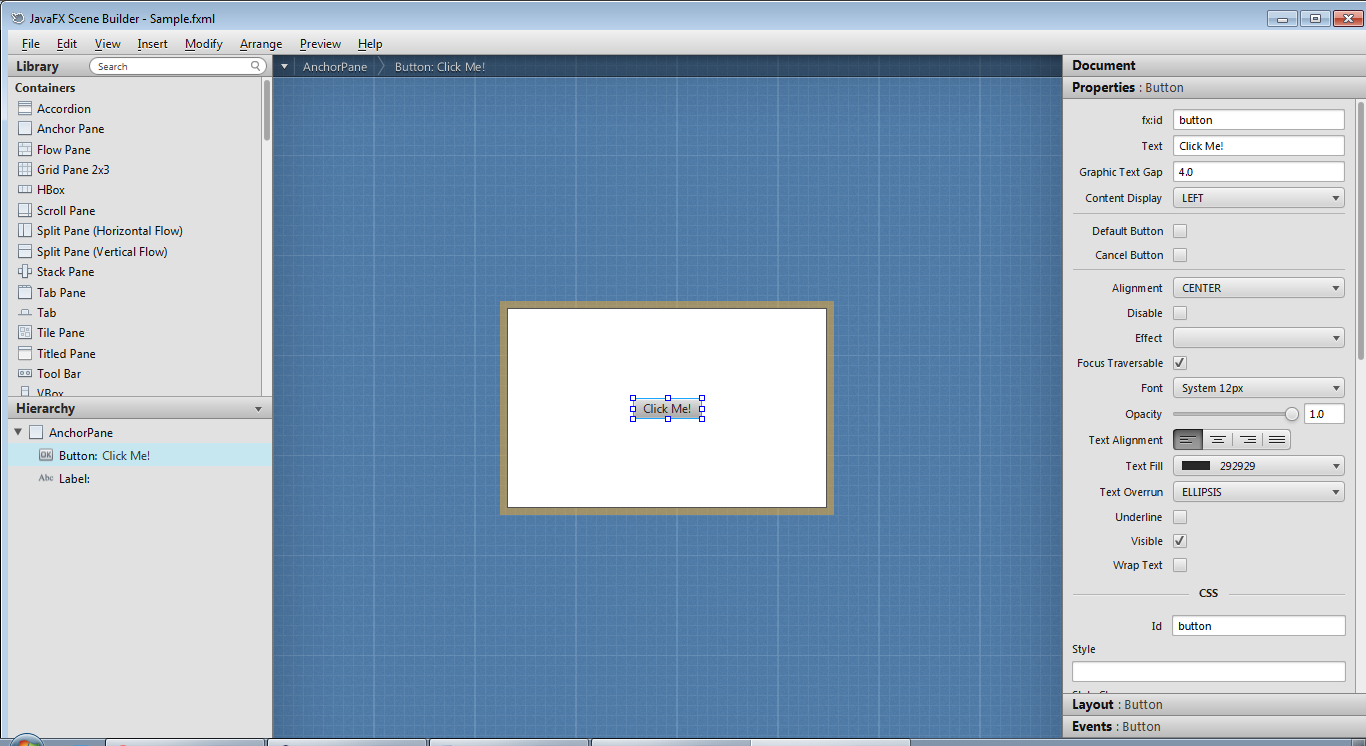Image resolution: width=1366 pixels, height=746 pixels.
Task: Click the Library panel vertical scrollbar
Action: tap(267, 110)
